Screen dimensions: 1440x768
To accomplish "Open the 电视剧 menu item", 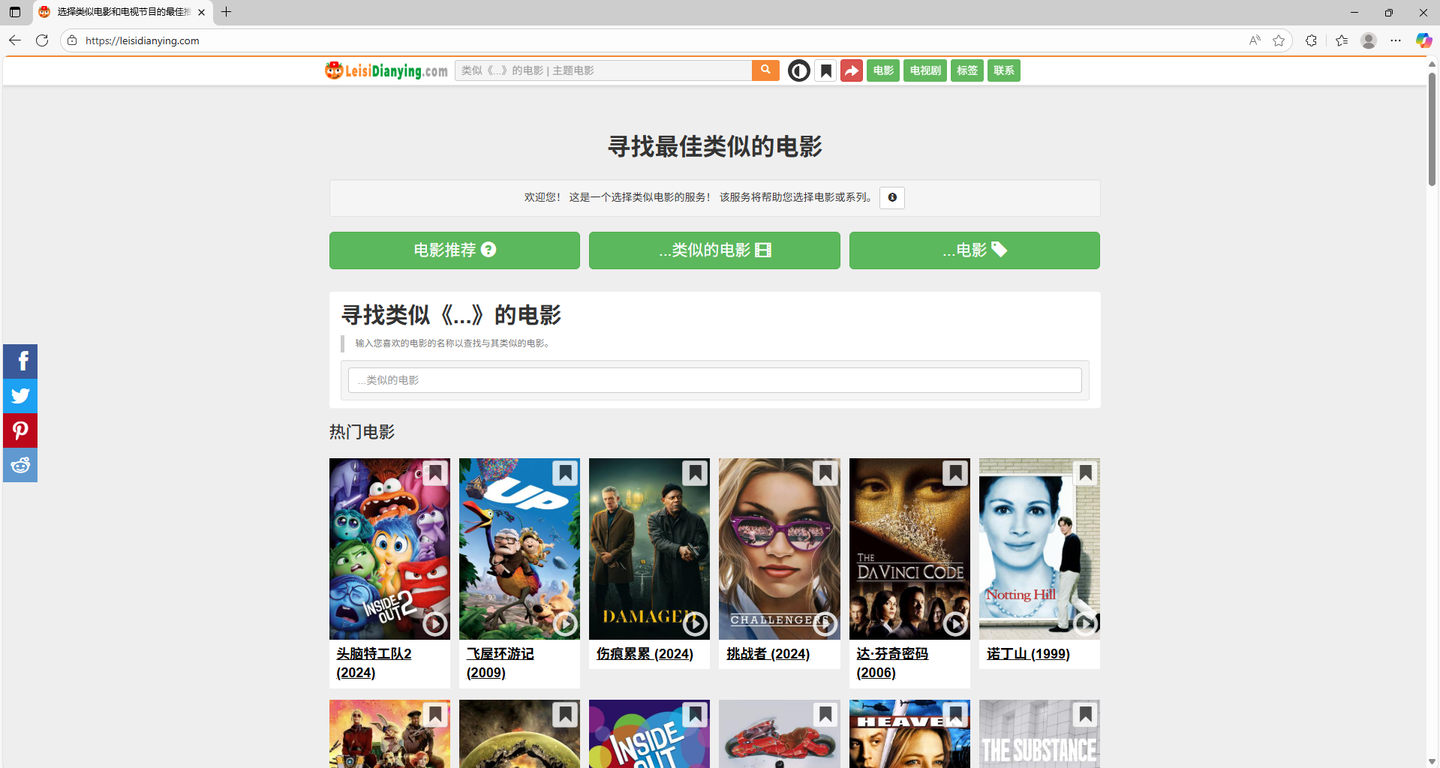I will [x=925, y=71].
